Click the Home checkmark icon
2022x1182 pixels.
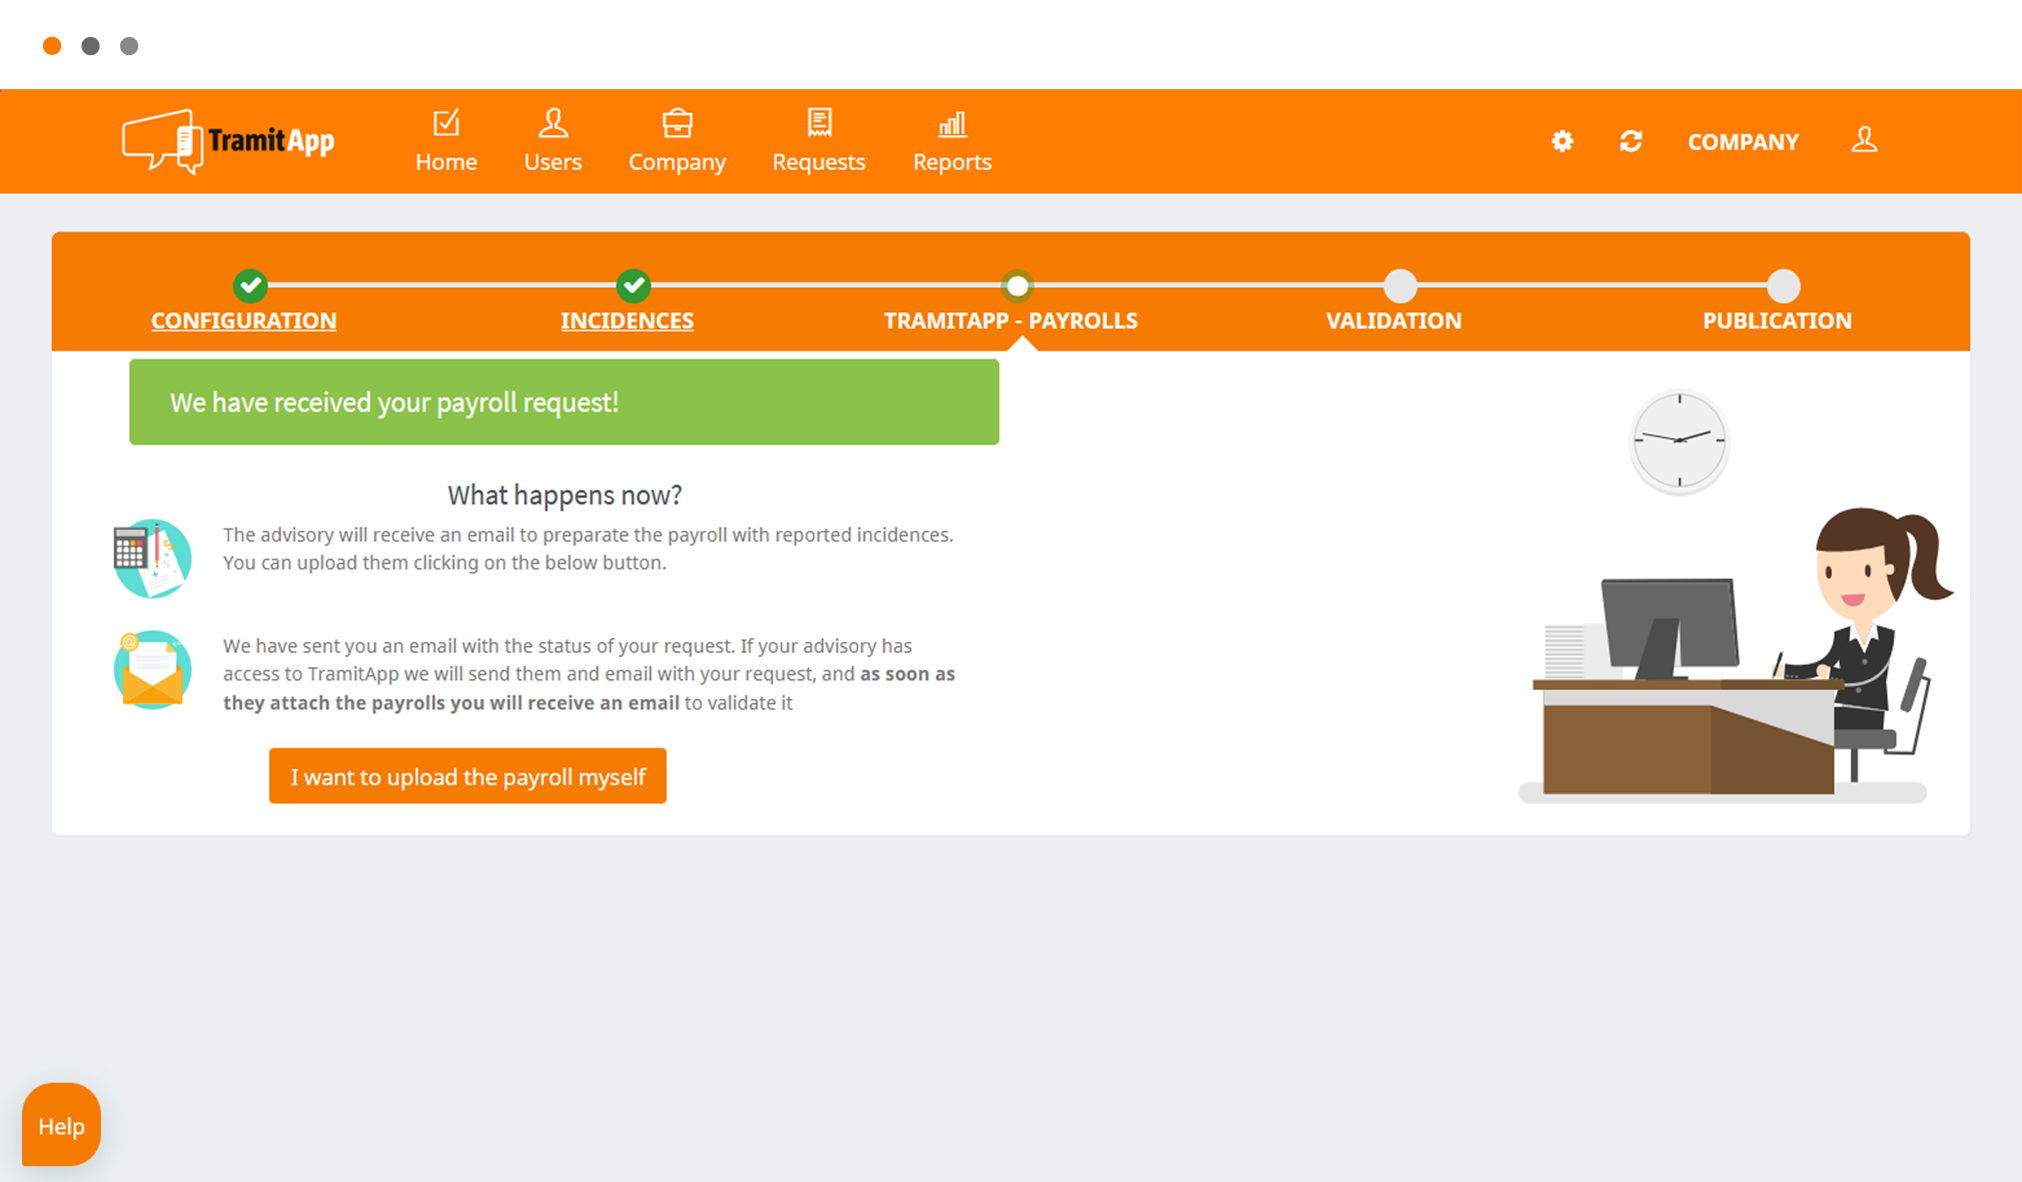(x=446, y=123)
